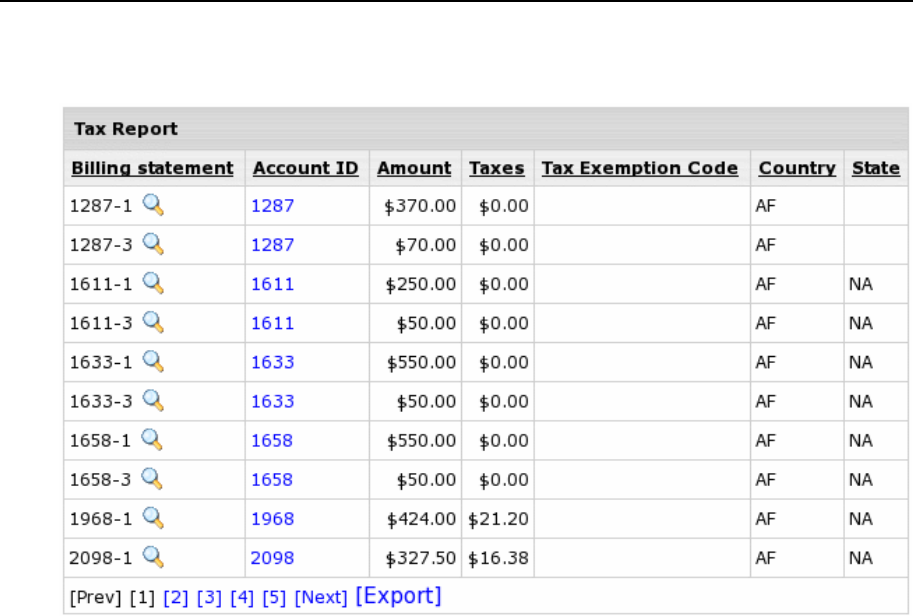The width and height of the screenshot is (913, 616).
Task: Sort table by Amount header
Action: click(414, 168)
